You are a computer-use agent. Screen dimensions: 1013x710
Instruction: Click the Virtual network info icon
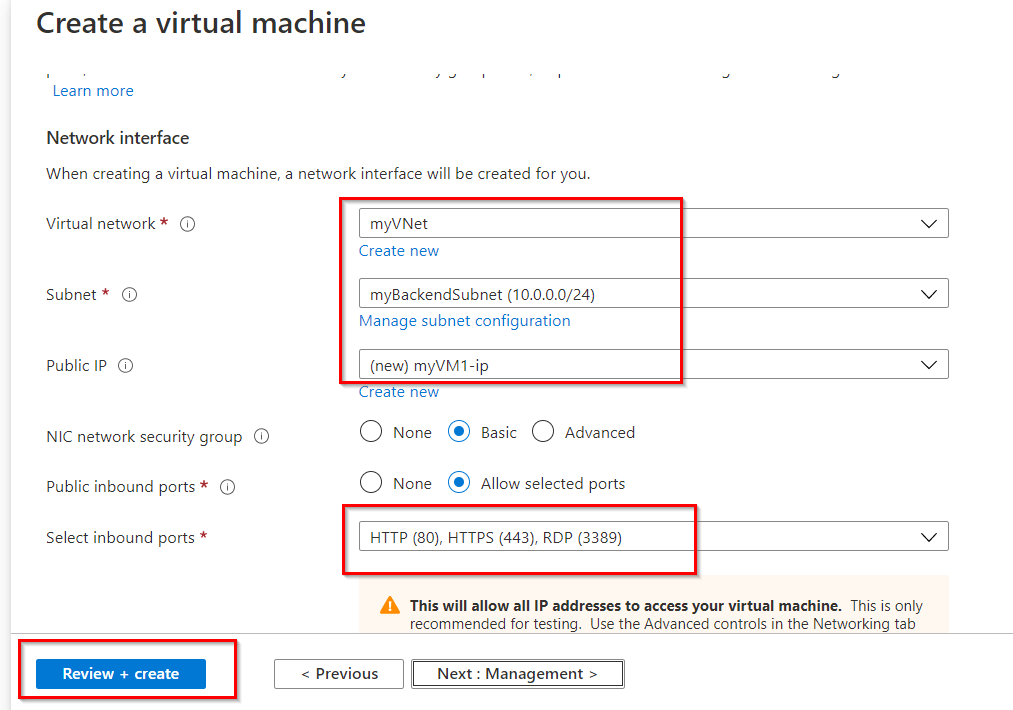[x=187, y=224]
